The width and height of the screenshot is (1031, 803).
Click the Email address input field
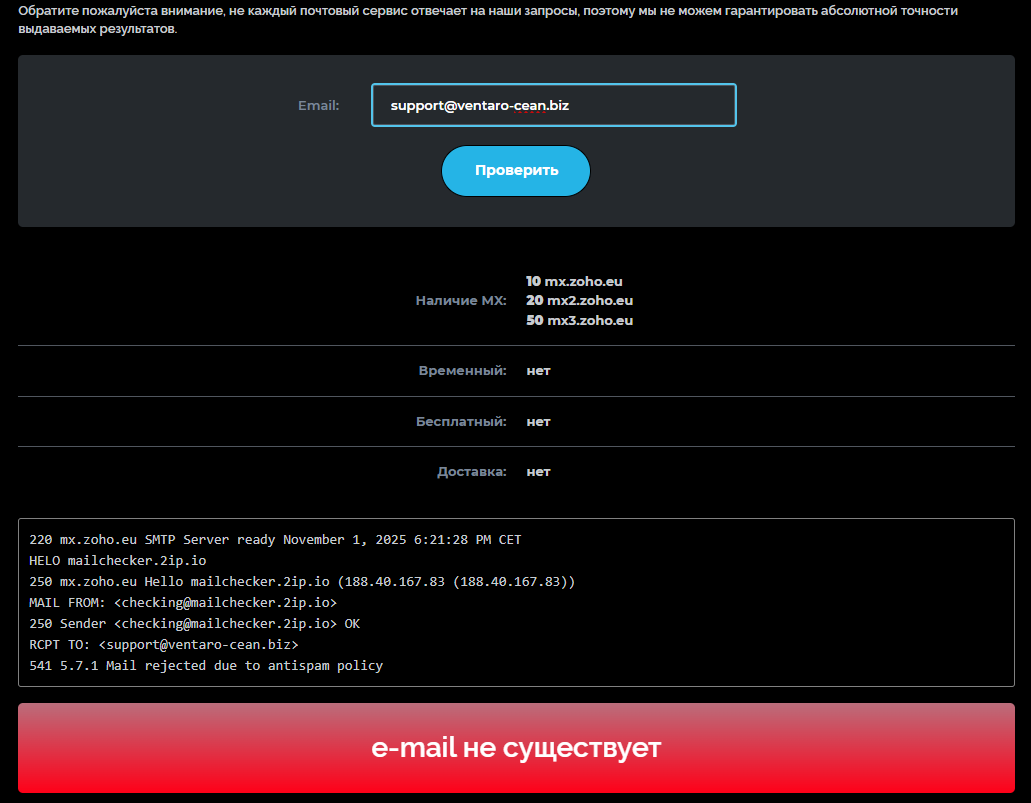553,105
